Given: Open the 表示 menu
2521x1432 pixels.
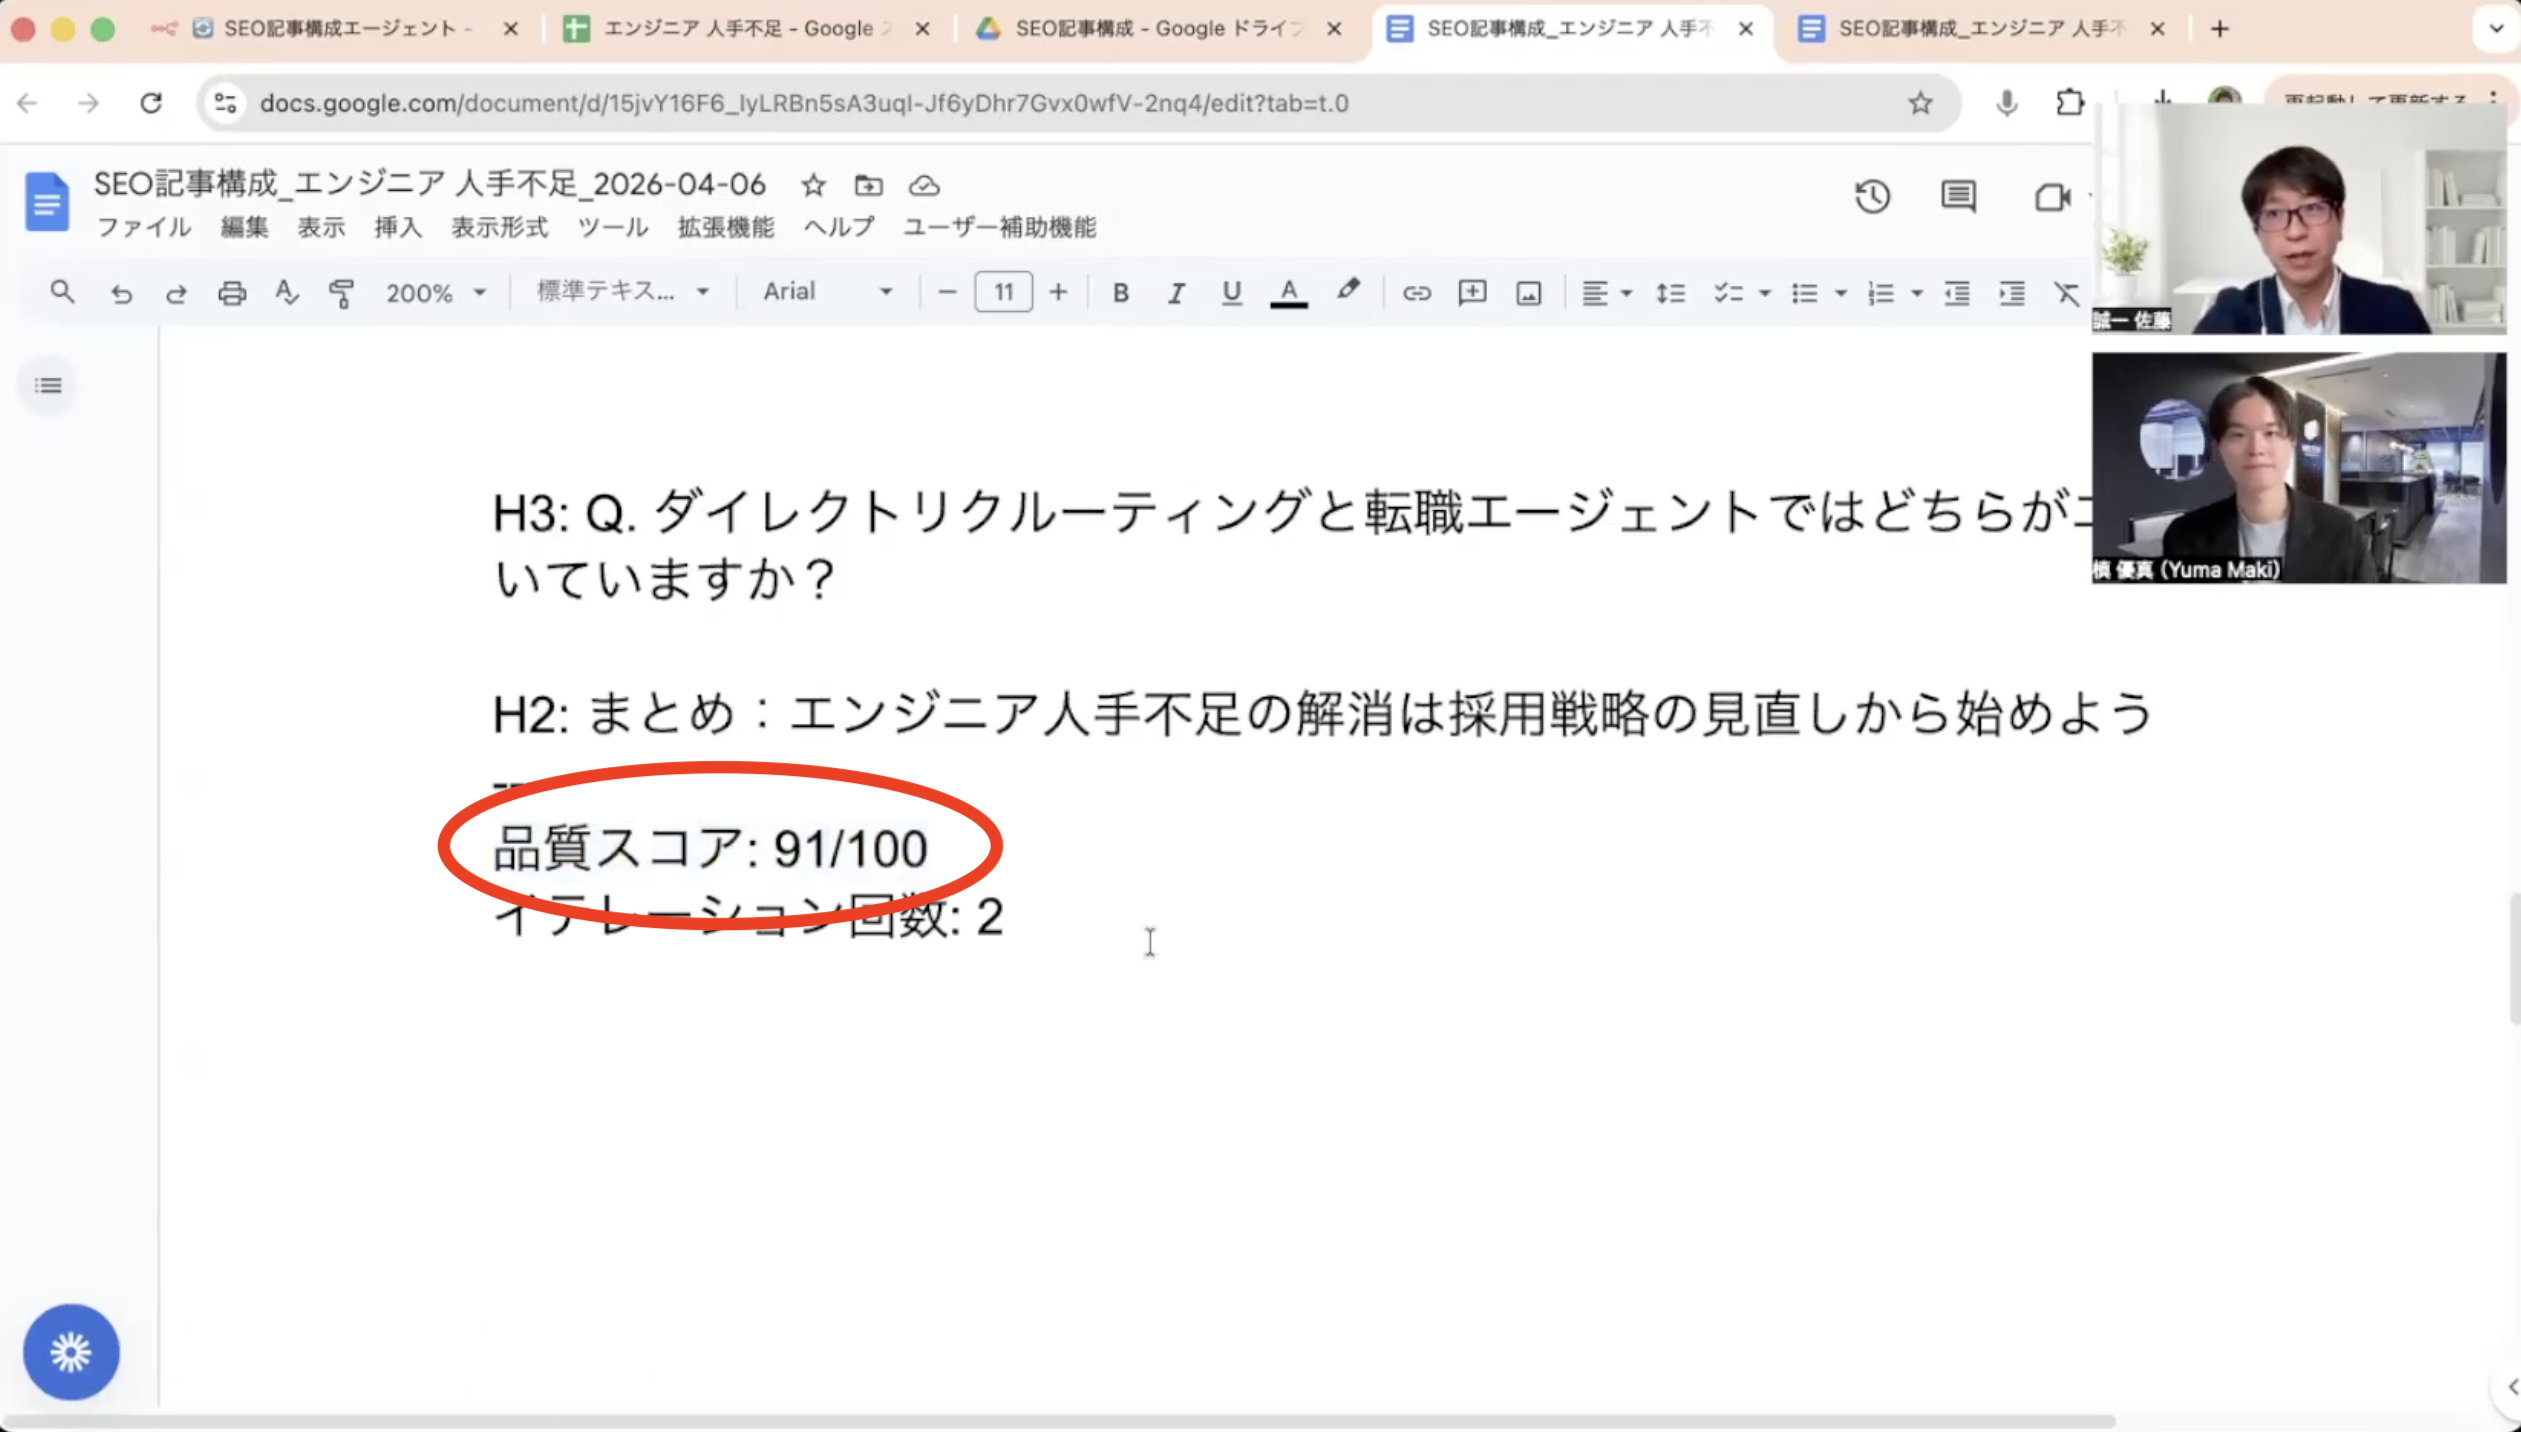Looking at the screenshot, I should (x=321, y=227).
